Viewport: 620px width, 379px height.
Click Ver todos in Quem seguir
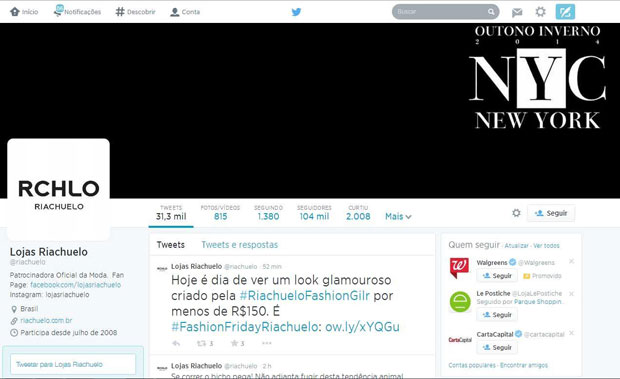[546, 246]
